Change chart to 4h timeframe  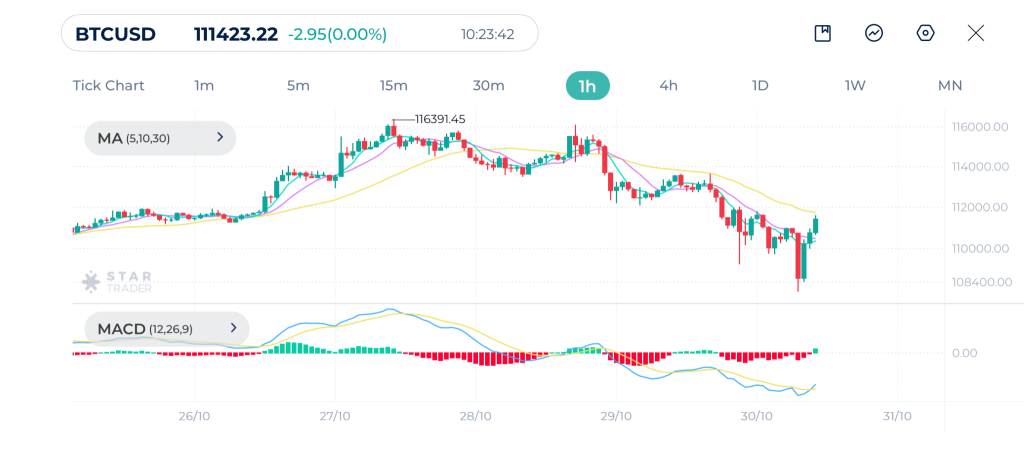click(668, 86)
